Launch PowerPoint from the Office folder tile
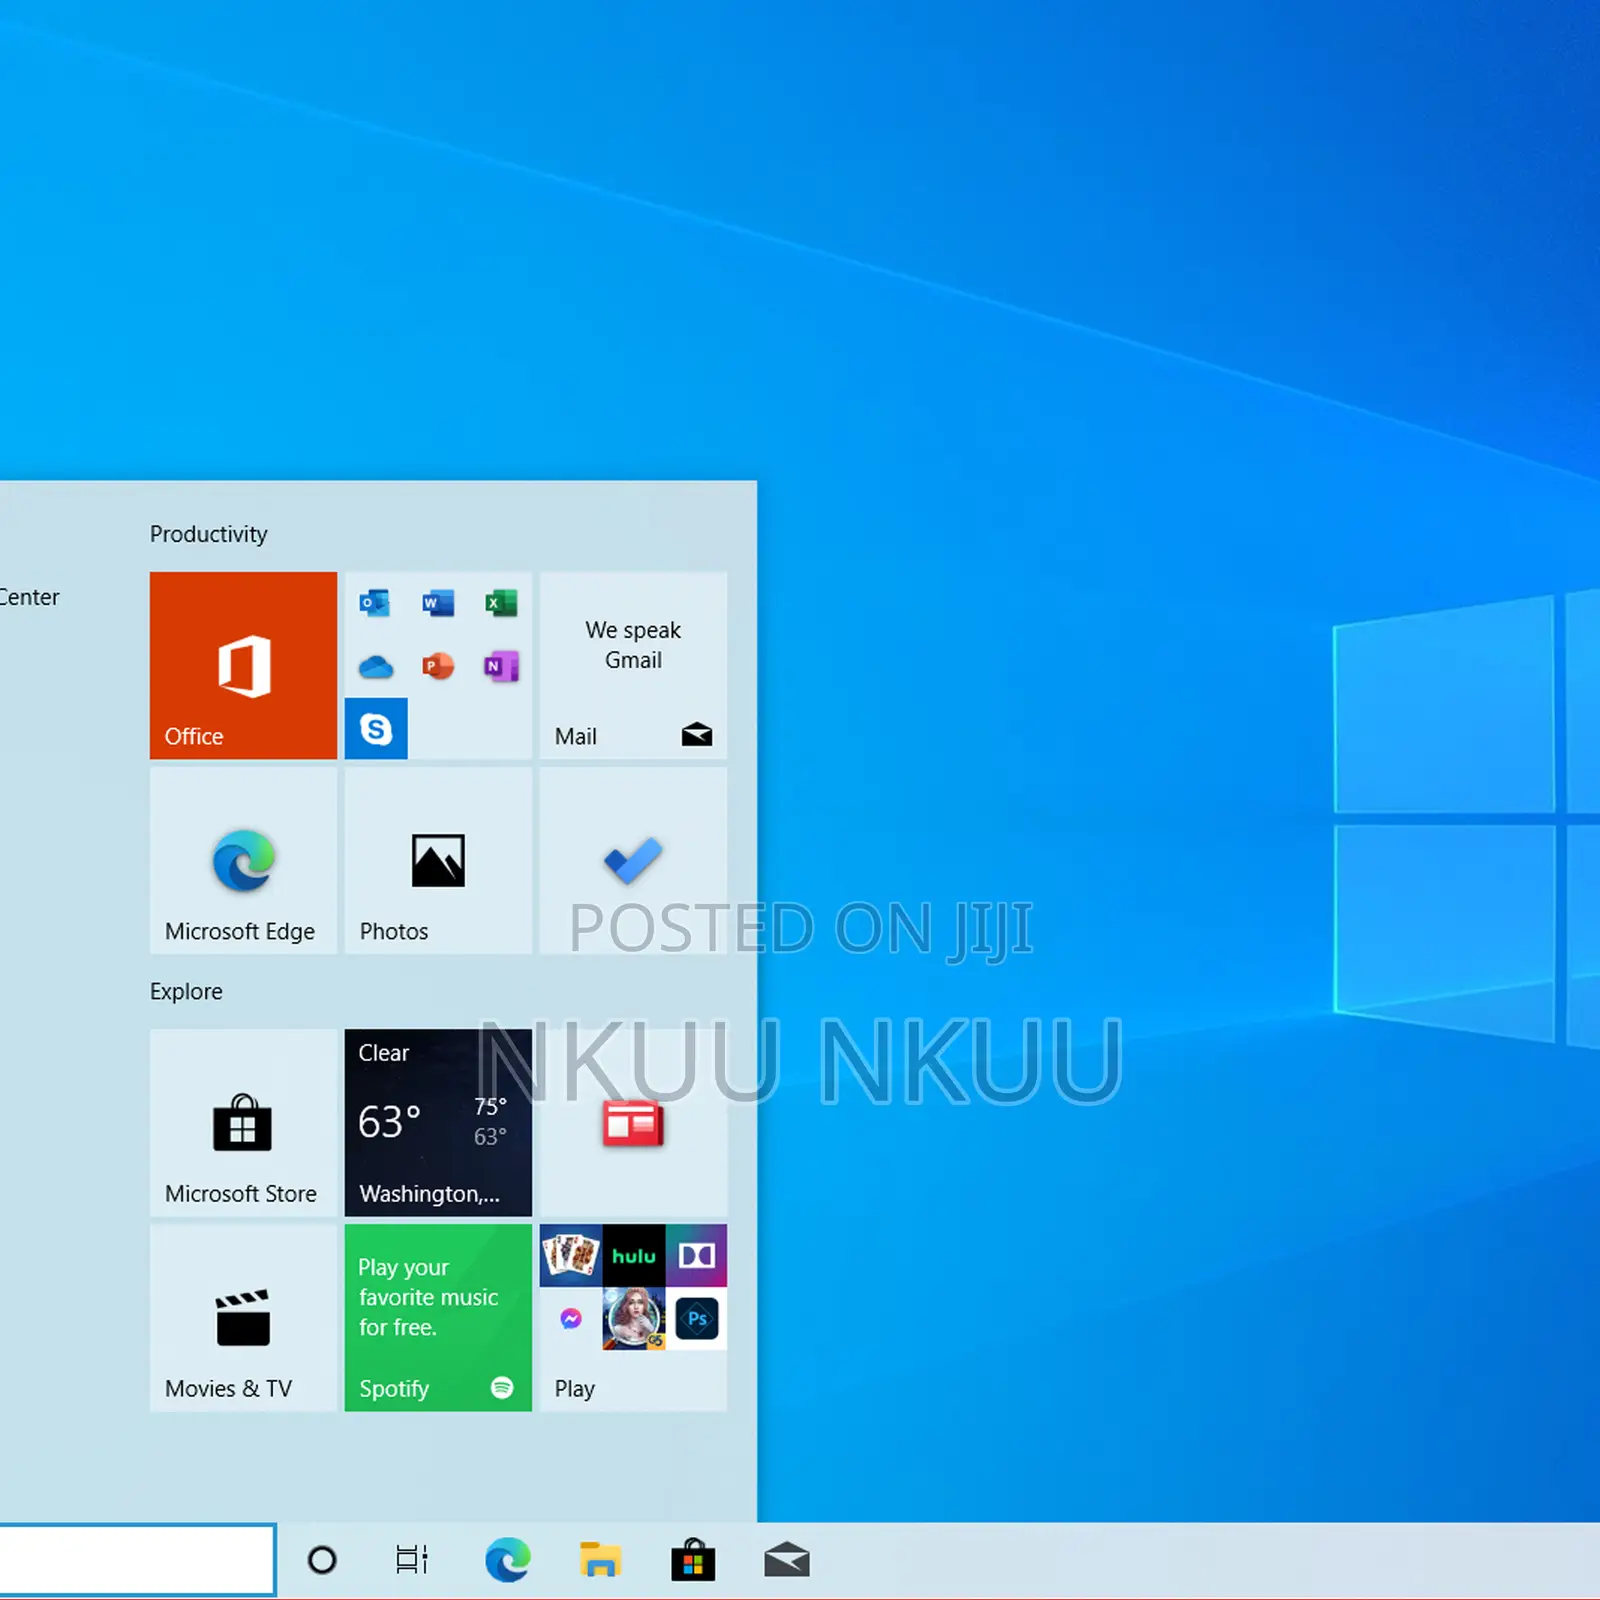The height and width of the screenshot is (1600, 1600). tap(438, 666)
